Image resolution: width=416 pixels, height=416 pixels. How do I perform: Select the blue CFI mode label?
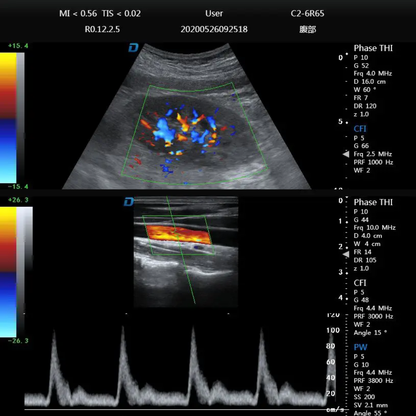[x=360, y=129]
